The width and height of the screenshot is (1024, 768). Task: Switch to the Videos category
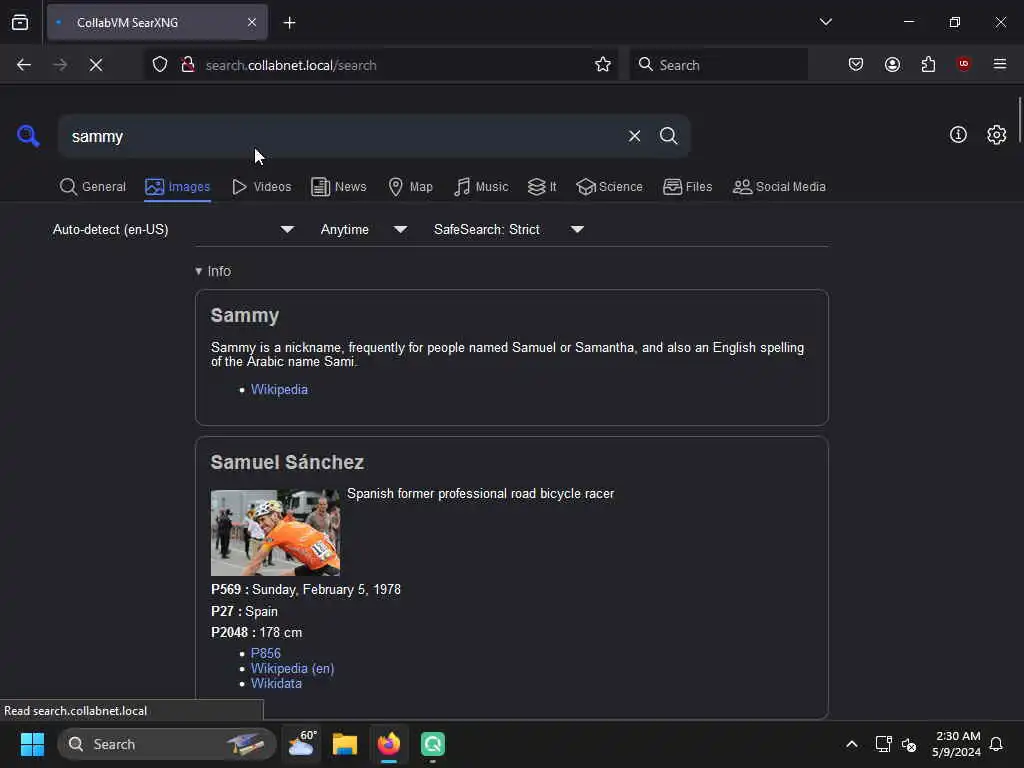(262, 187)
